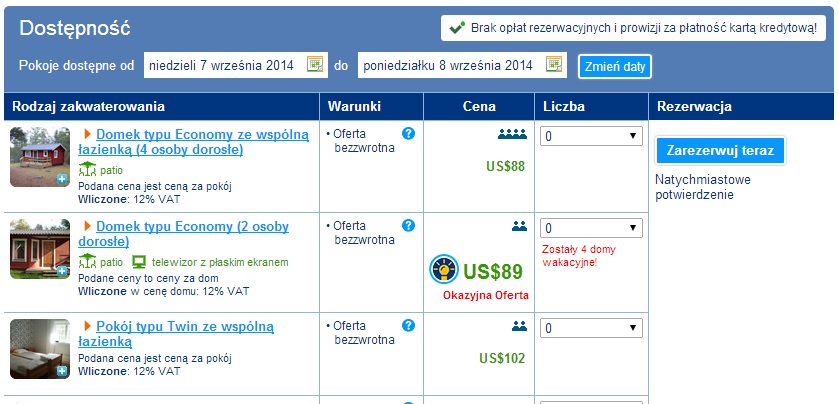Click the Zarezerwuj teraz button
Viewport: 839px width, 404px height.
[x=720, y=150]
